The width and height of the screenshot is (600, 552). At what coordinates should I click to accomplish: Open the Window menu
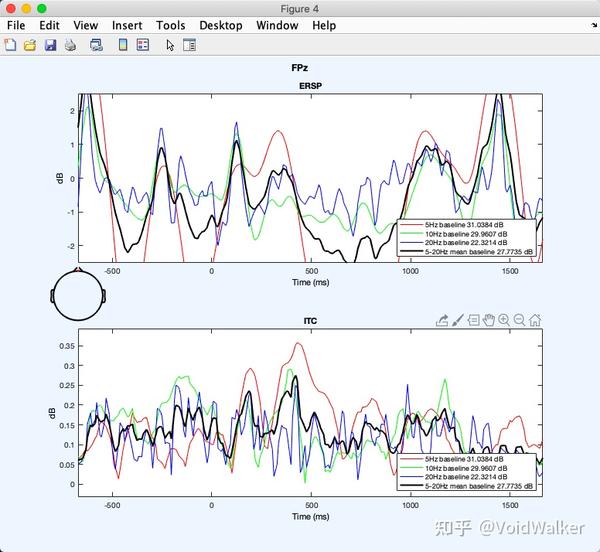tap(277, 25)
